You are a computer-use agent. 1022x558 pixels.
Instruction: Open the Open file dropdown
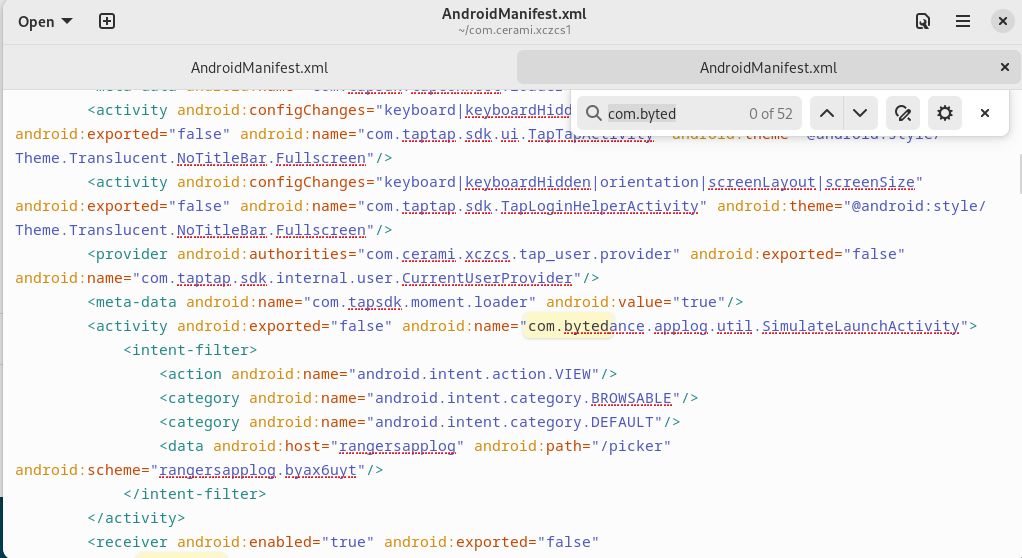(45, 22)
